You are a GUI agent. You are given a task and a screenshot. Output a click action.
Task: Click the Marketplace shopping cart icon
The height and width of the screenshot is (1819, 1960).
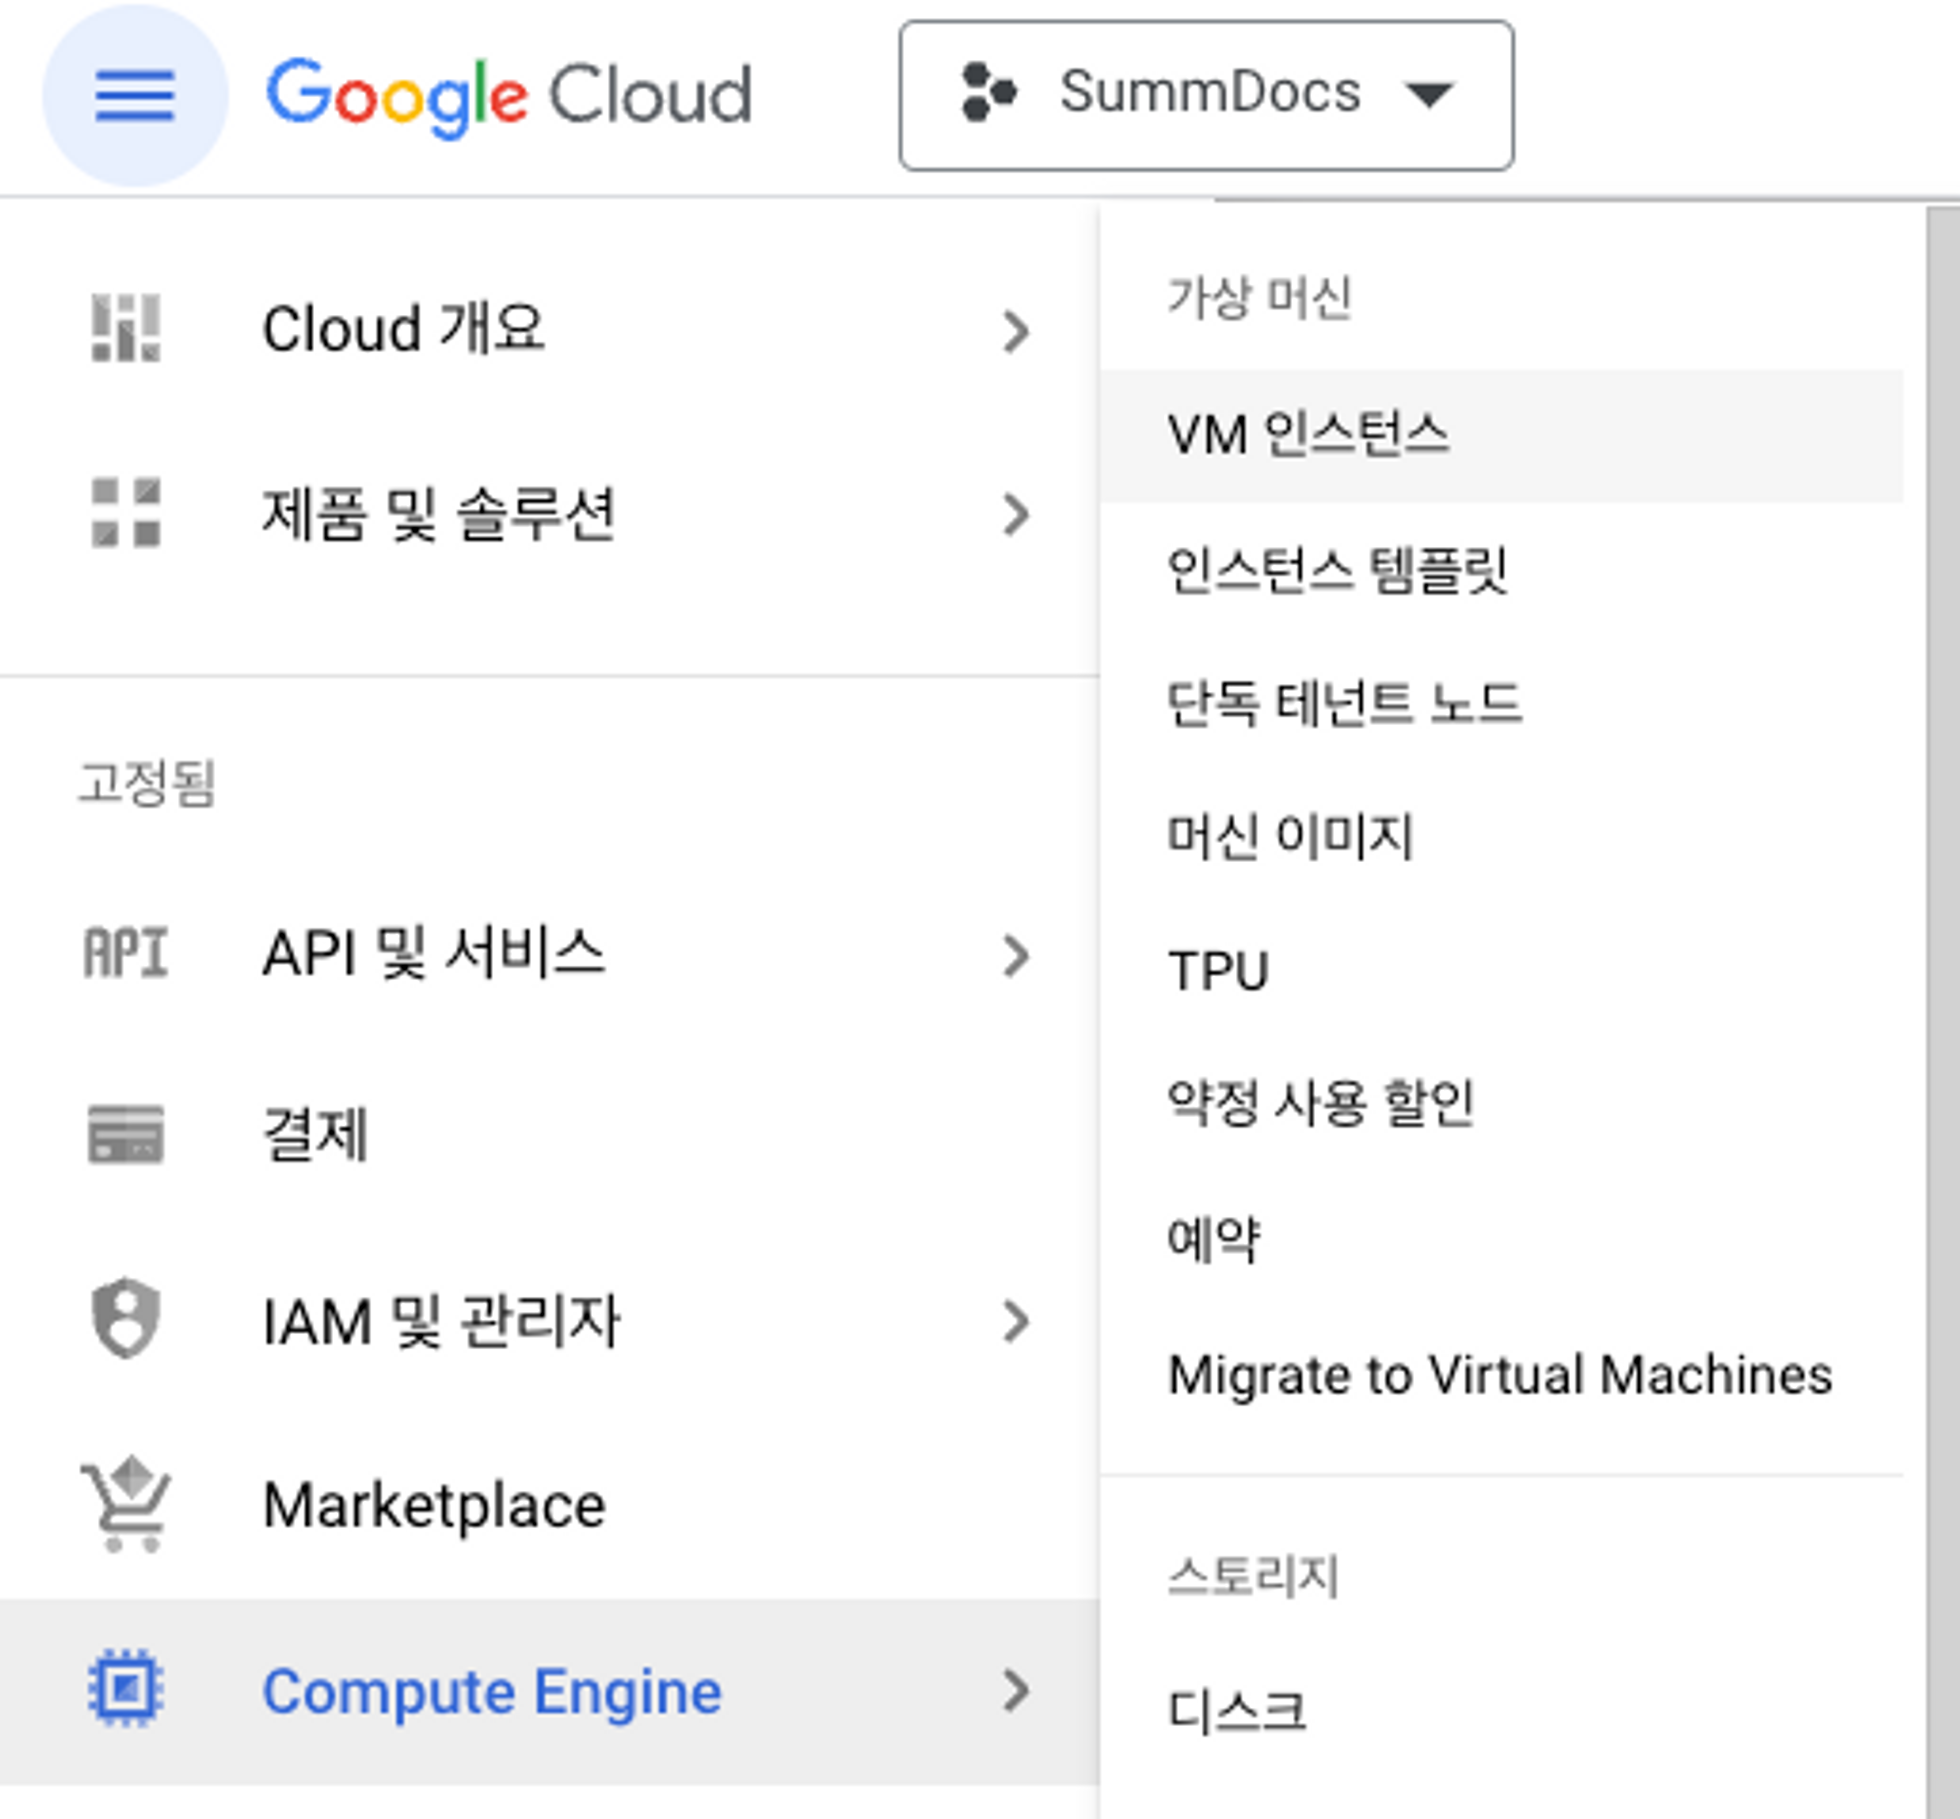[127, 1503]
